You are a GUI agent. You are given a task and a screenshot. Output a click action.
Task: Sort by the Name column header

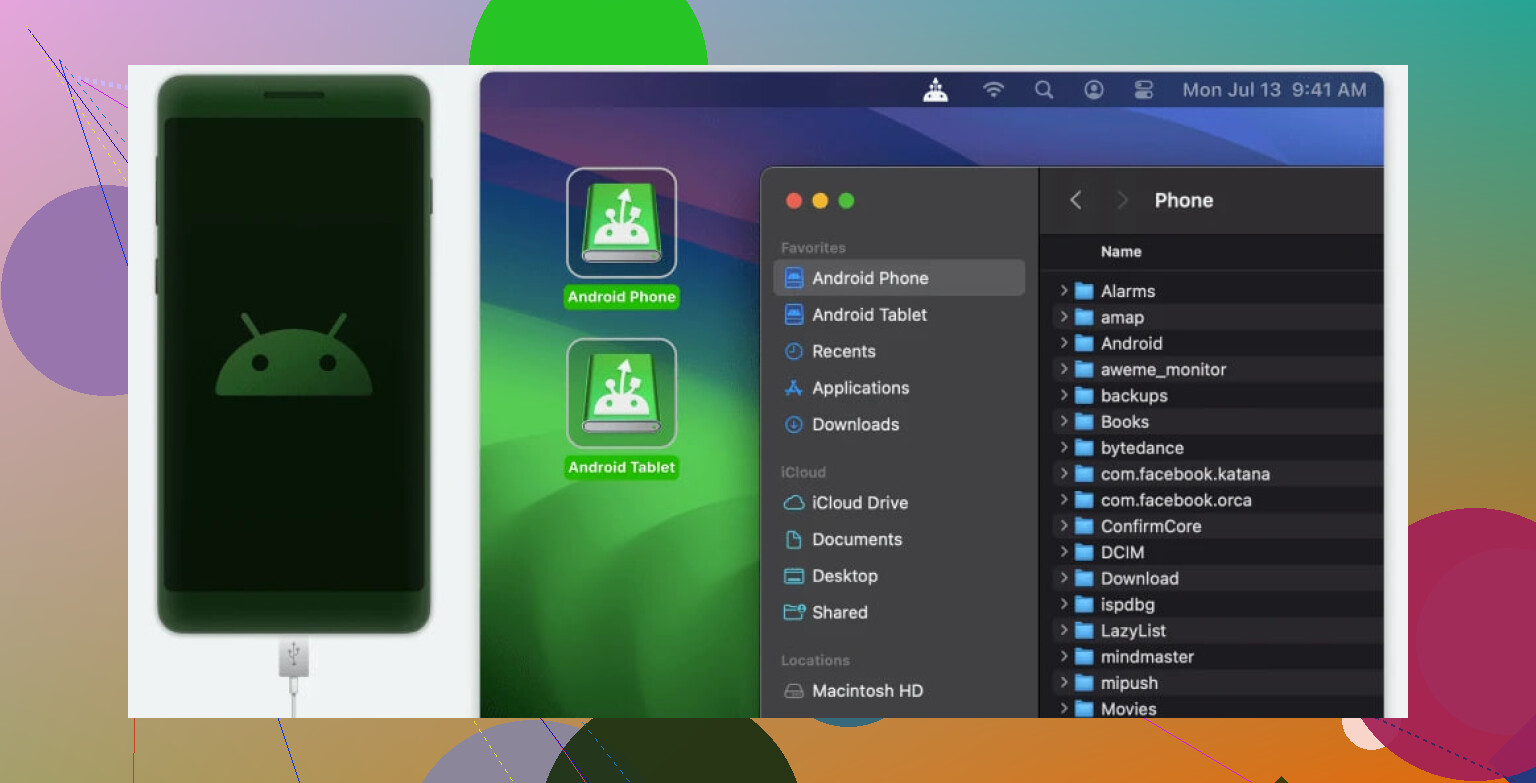[x=1121, y=252]
